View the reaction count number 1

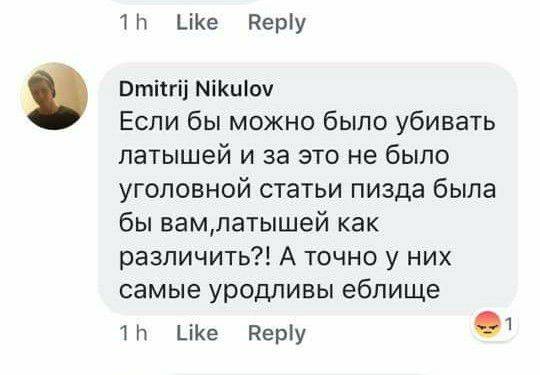pos(509,324)
